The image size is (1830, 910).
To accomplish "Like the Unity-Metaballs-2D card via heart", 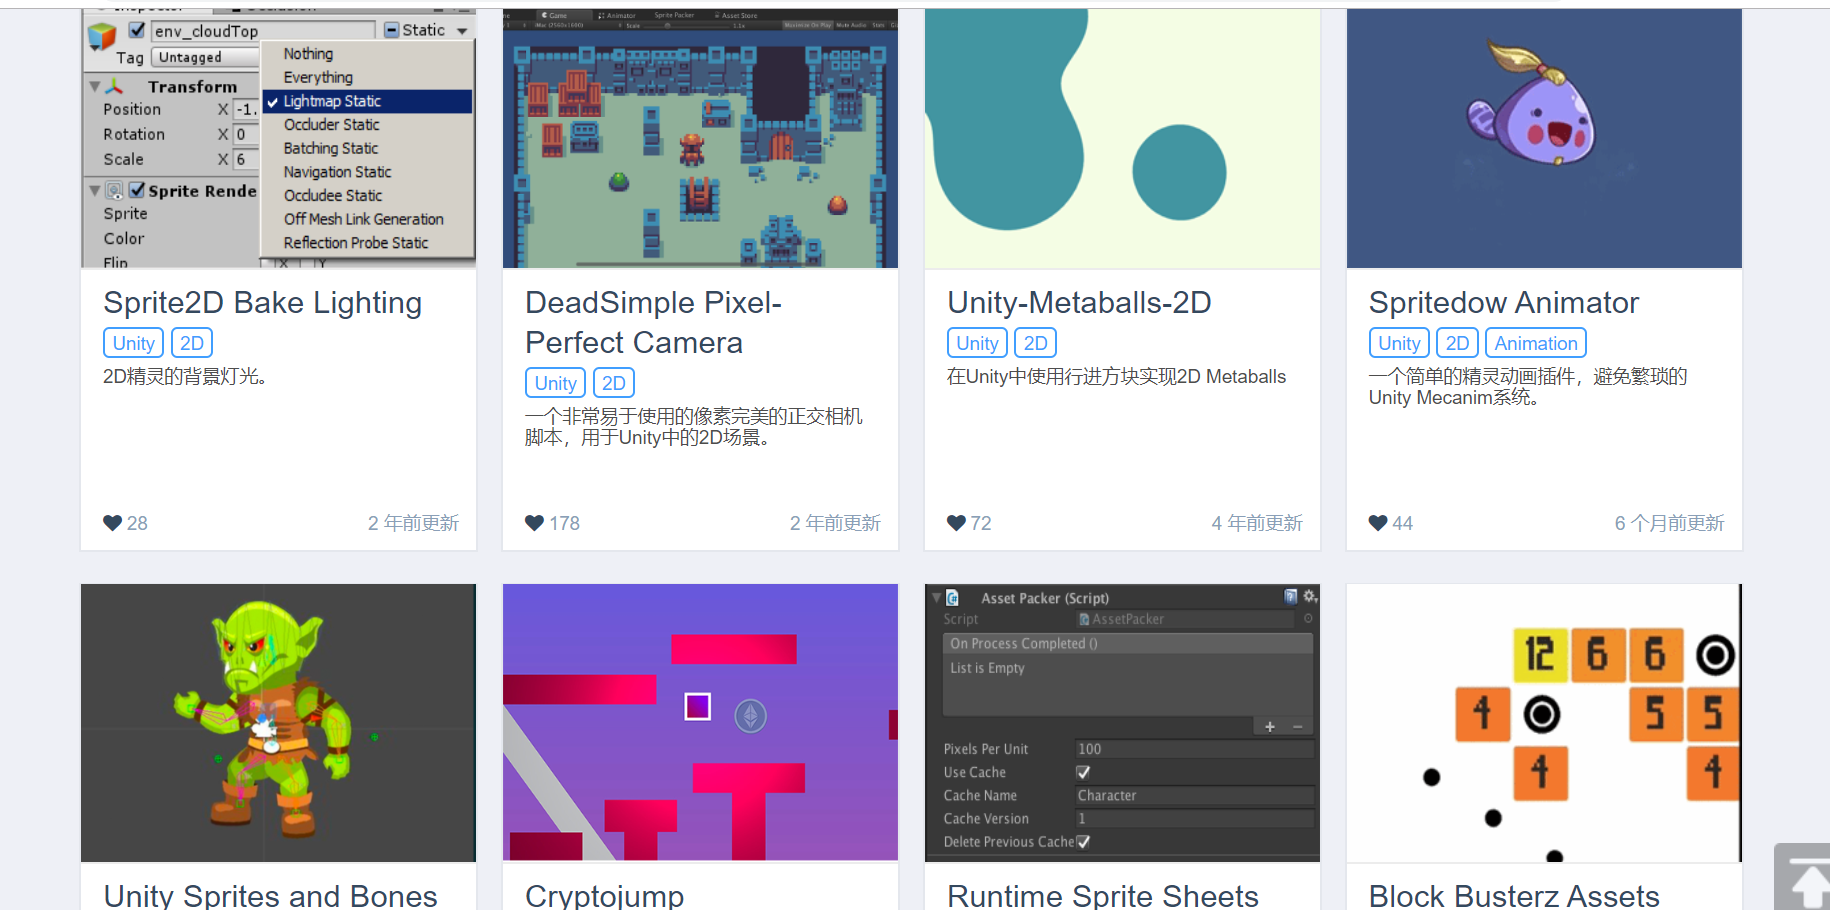I will coord(956,523).
